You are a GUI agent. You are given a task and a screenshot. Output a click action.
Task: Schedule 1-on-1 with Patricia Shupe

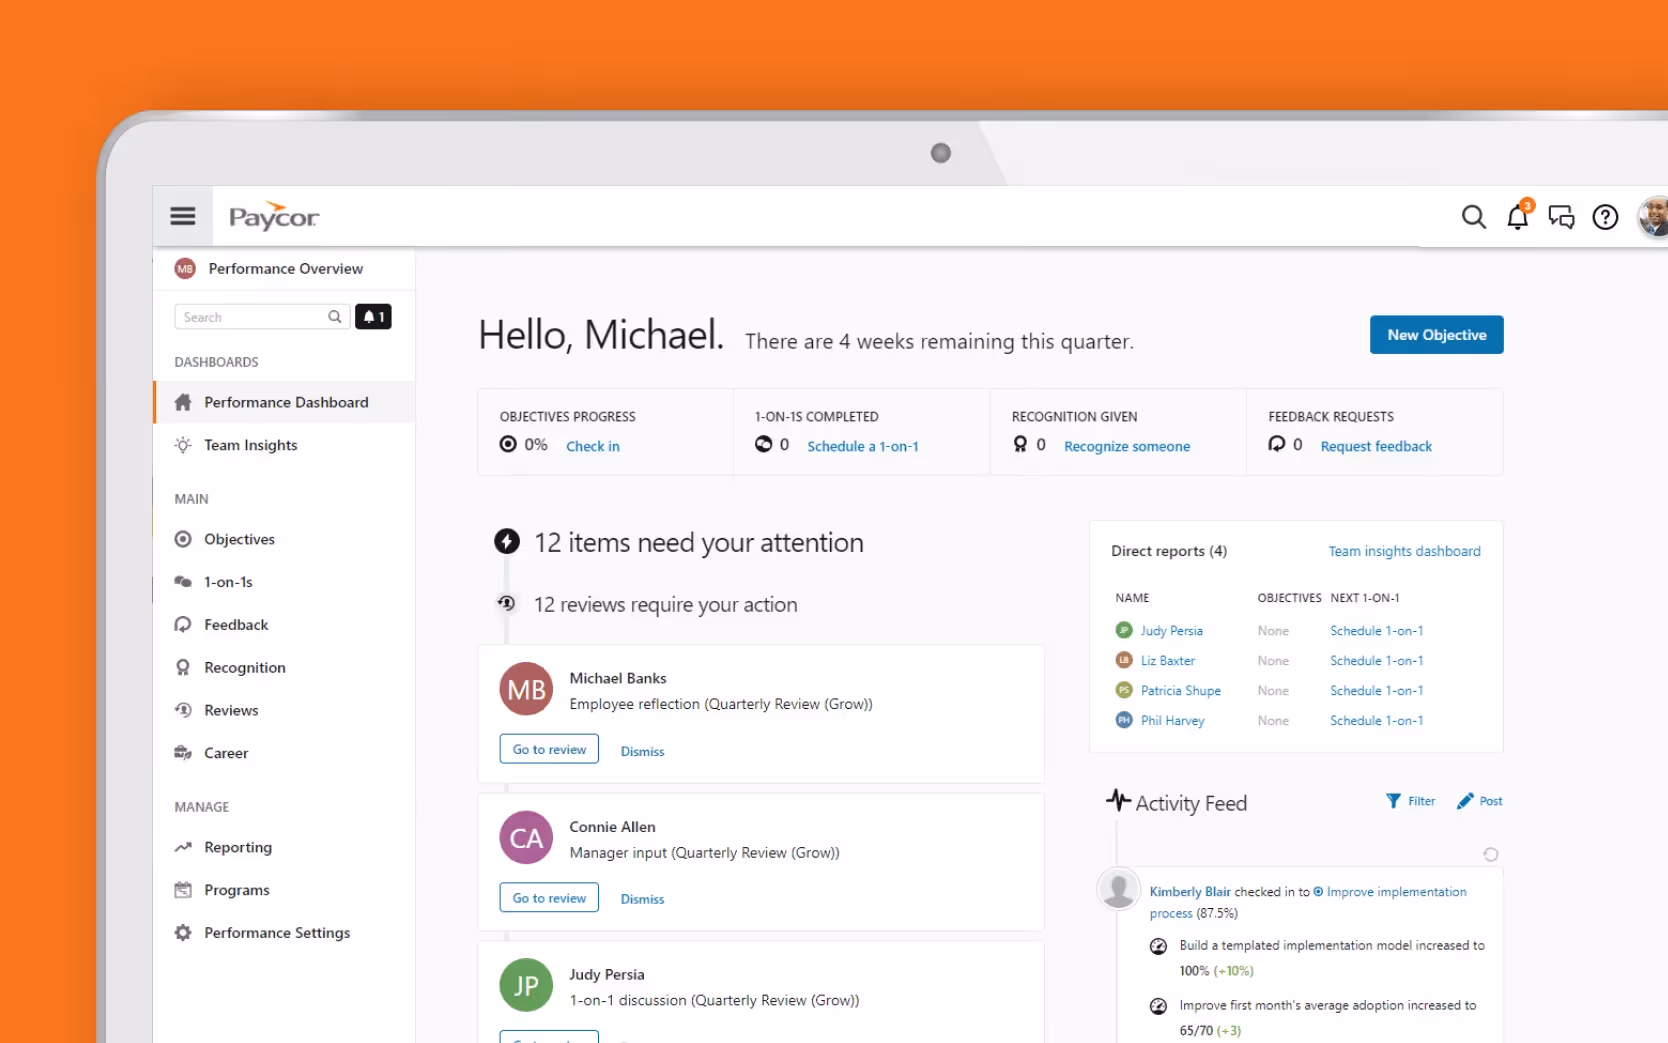[1376, 691]
